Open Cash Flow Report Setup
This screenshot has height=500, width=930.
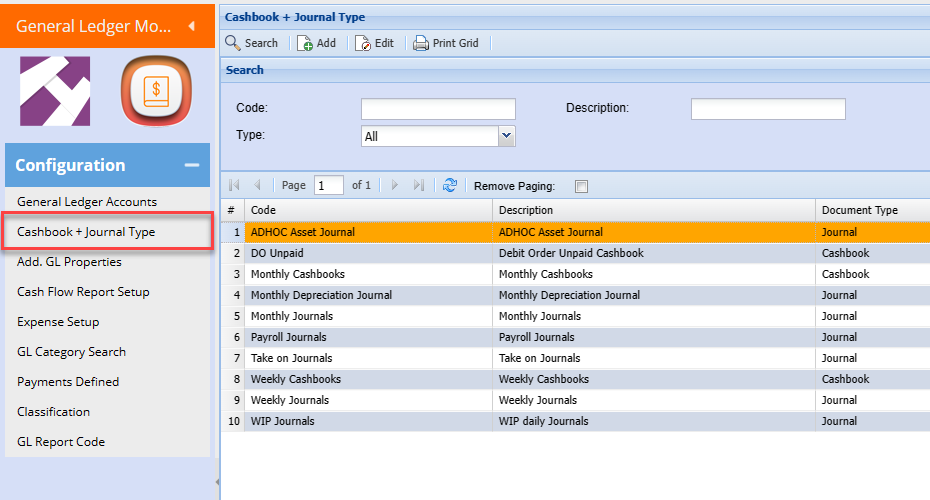(83, 292)
